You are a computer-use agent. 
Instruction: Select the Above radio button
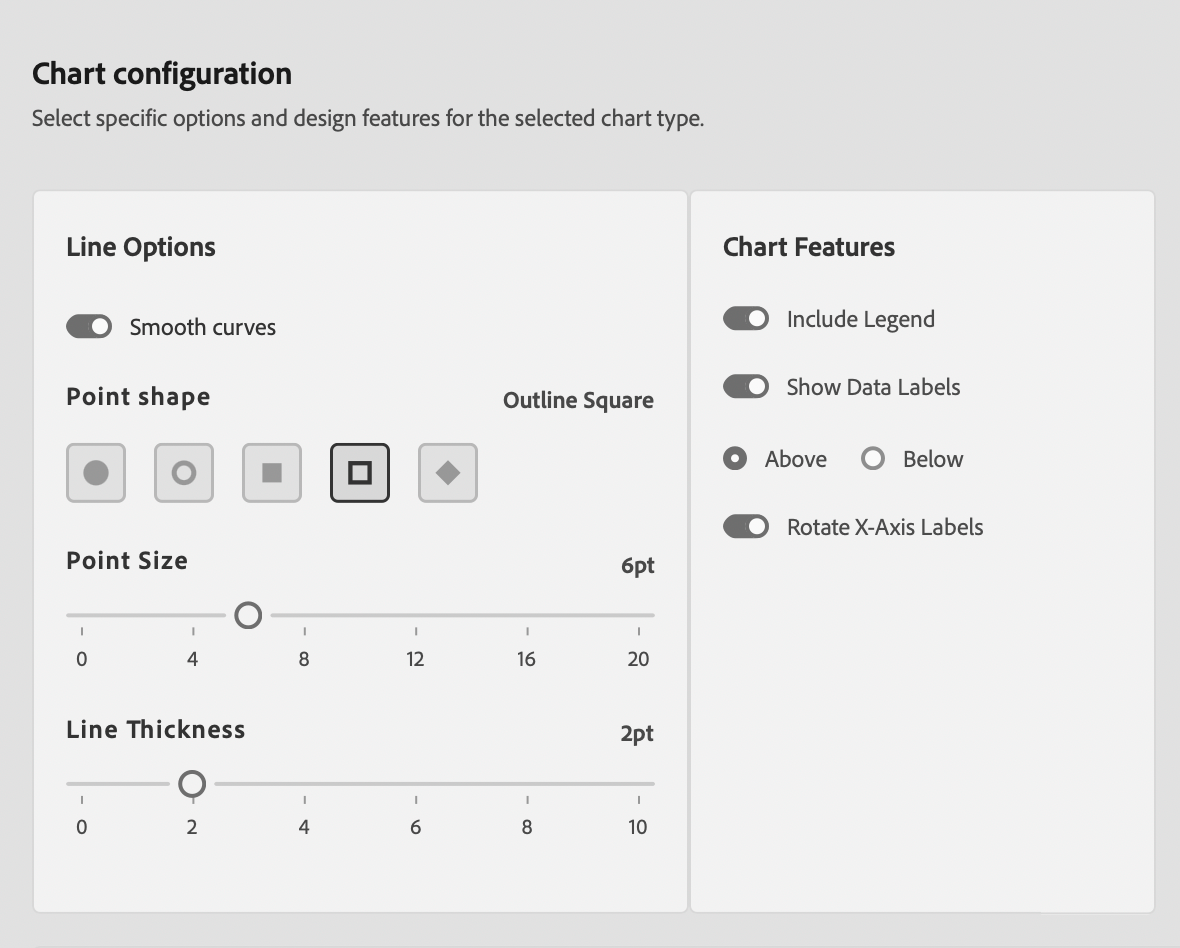pos(734,458)
